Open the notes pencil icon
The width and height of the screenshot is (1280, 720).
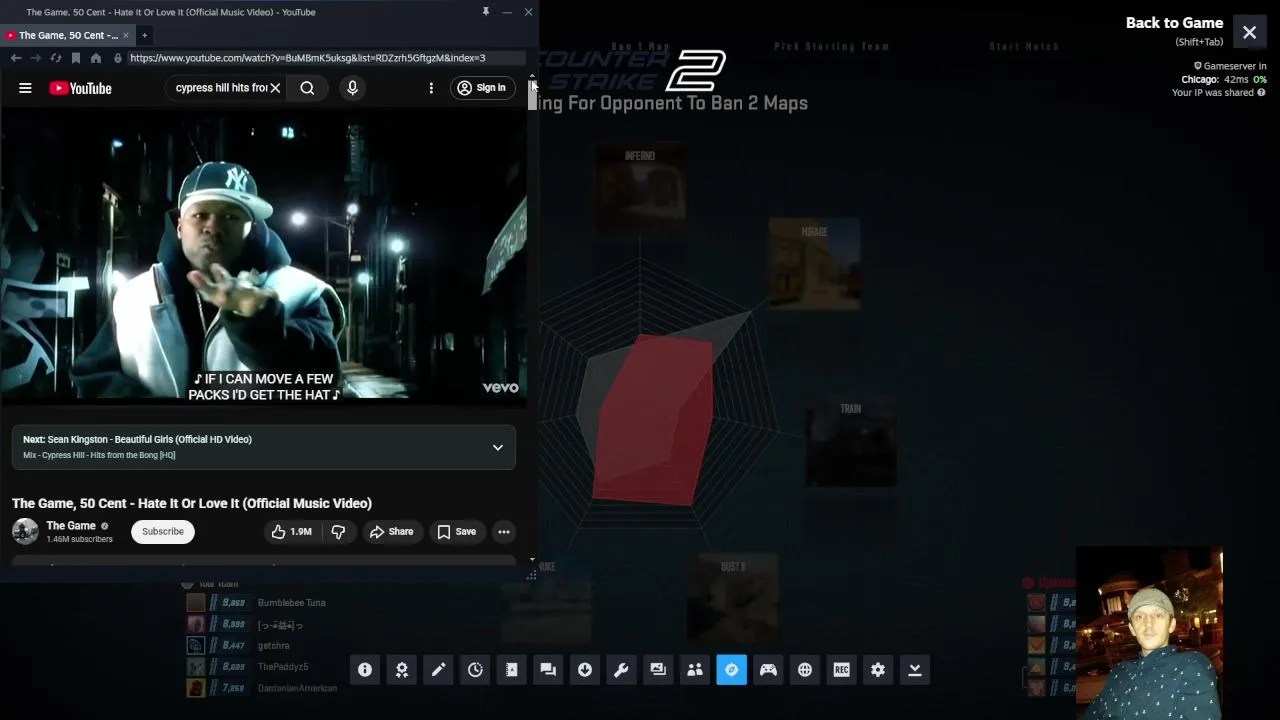point(438,670)
